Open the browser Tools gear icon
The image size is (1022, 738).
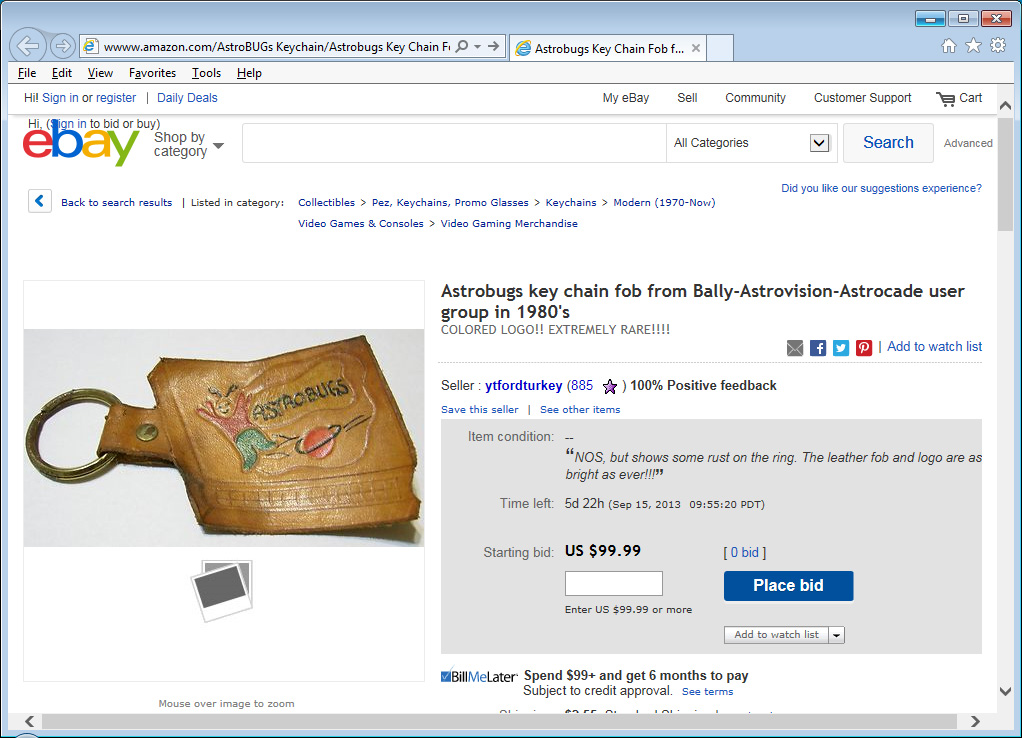tap(997, 46)
